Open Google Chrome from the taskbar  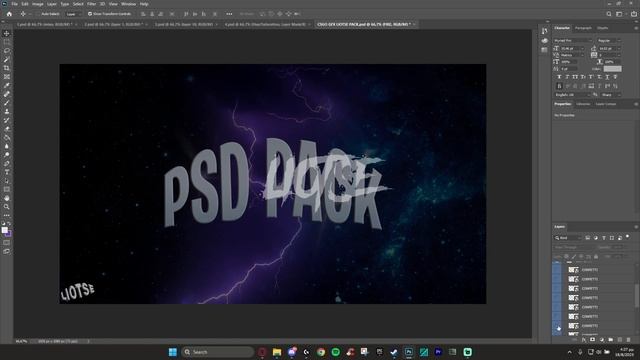coord(321,352)
